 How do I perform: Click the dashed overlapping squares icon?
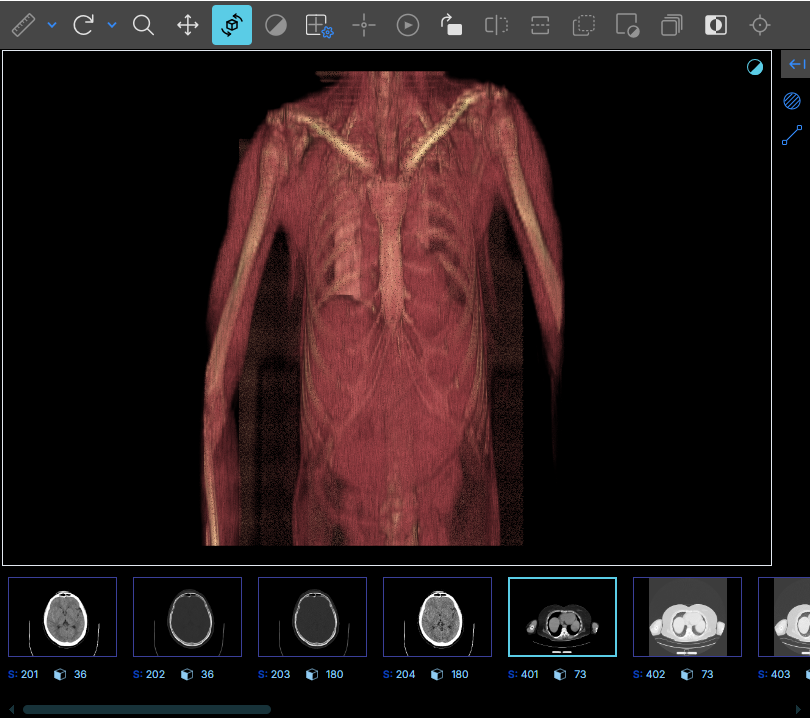(x=584, y=25)
